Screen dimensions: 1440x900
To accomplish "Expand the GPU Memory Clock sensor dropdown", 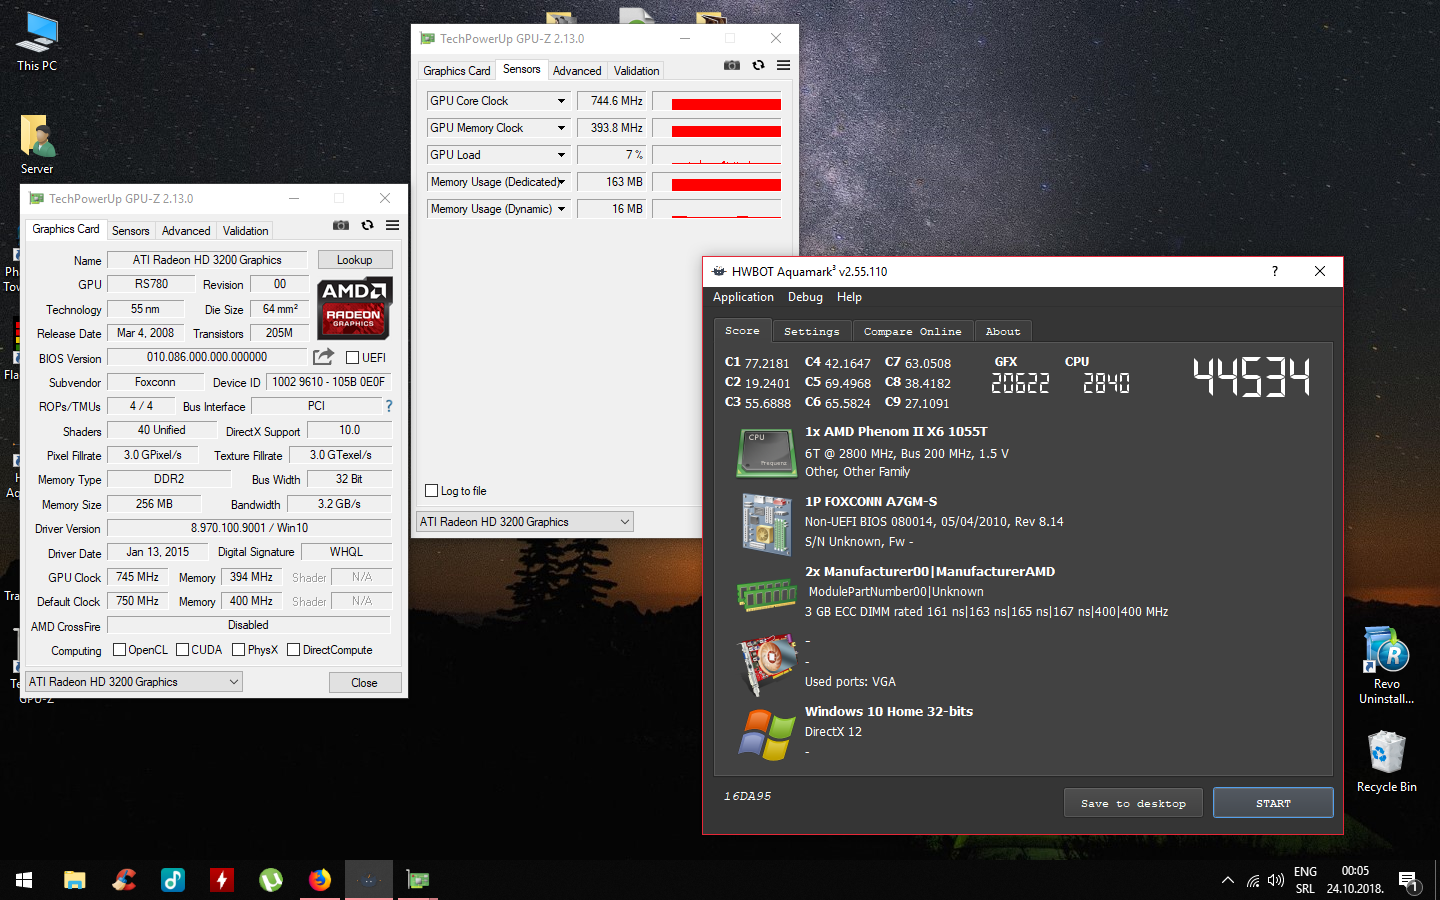I will tap(561, 128).
